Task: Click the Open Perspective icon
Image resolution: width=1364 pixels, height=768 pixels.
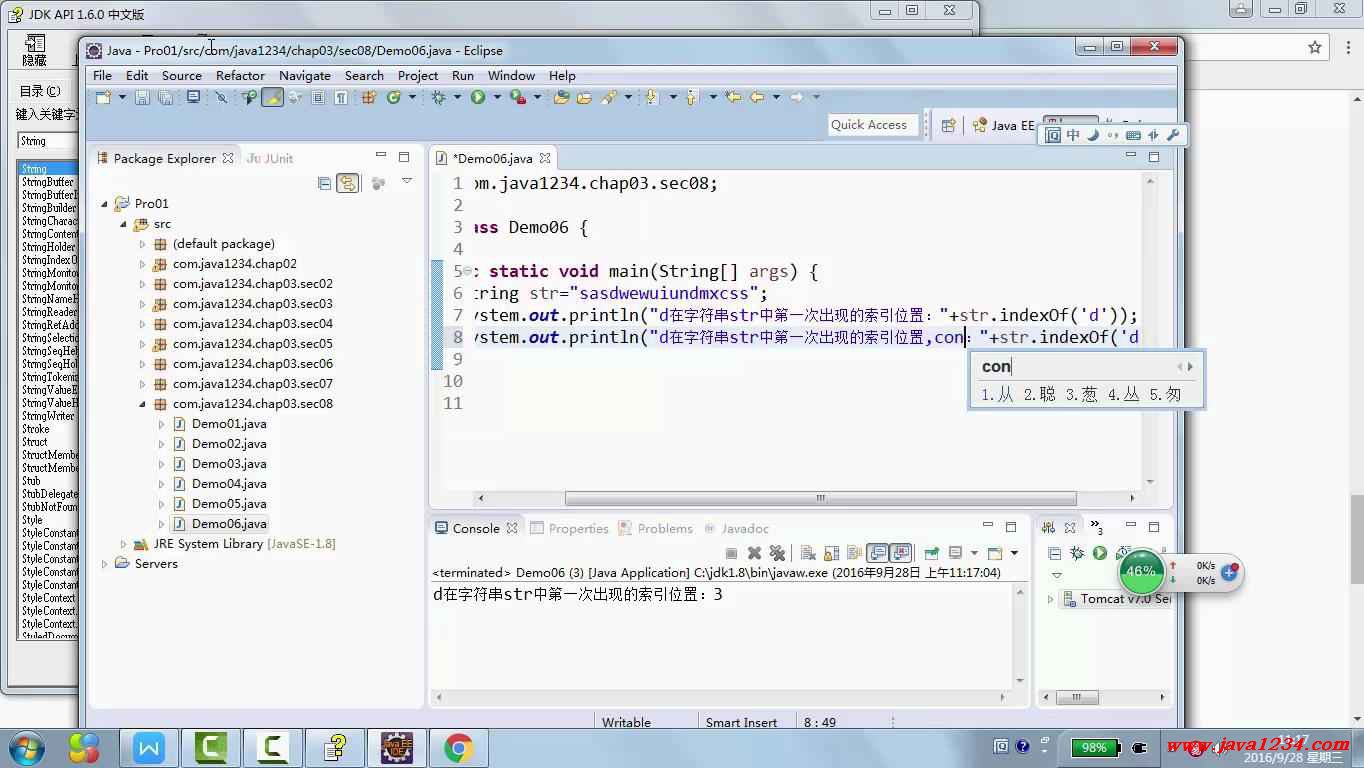Action: coord(949,125)
